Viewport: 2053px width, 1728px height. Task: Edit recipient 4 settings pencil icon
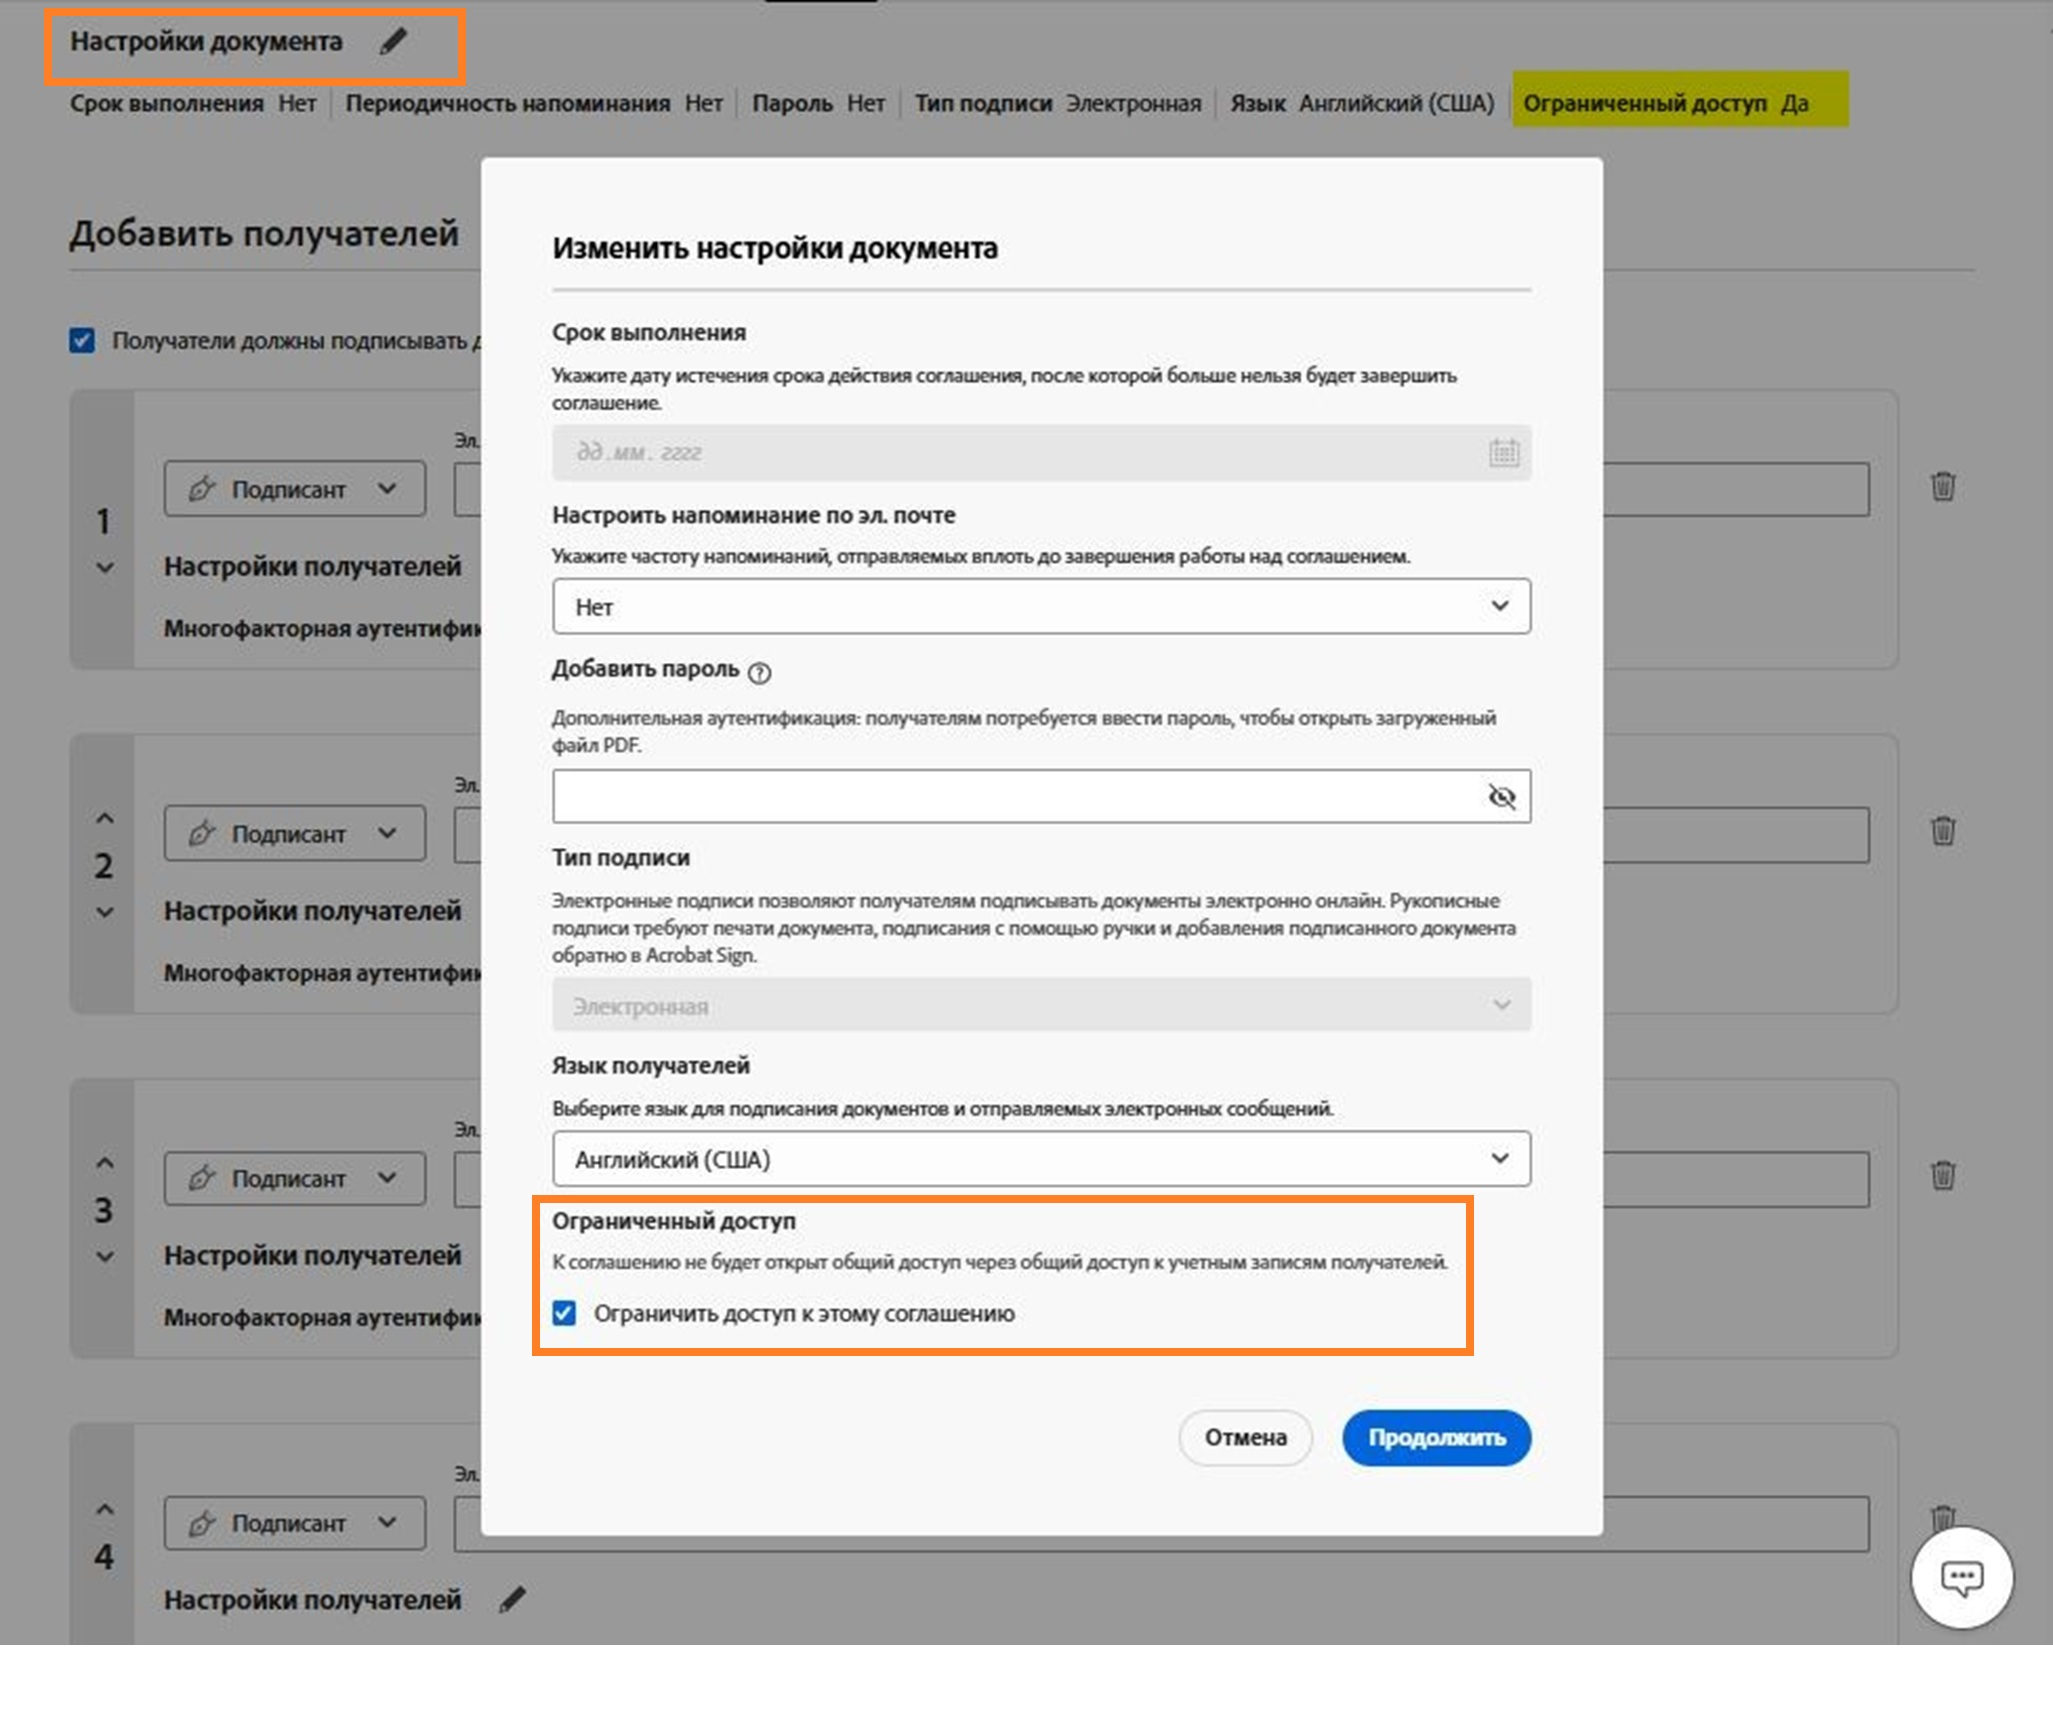pos(512,1599)
